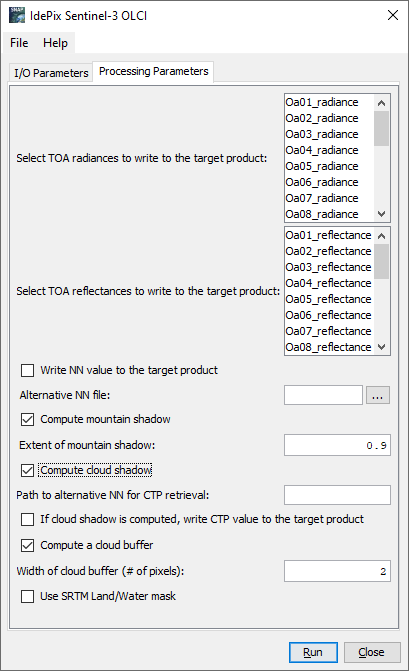The image size is (409, 671).
Task: Switch to the I/O Parameters tab
Action: (x=51, y=73)
